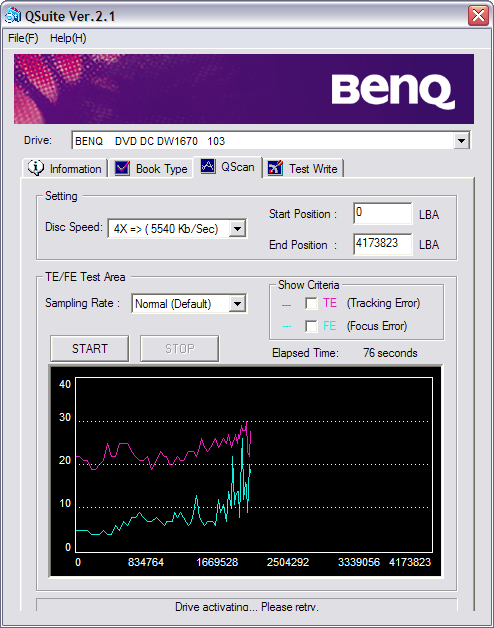Click the Disc Speed label
The image size is (494, 628).
coord(74,227)
